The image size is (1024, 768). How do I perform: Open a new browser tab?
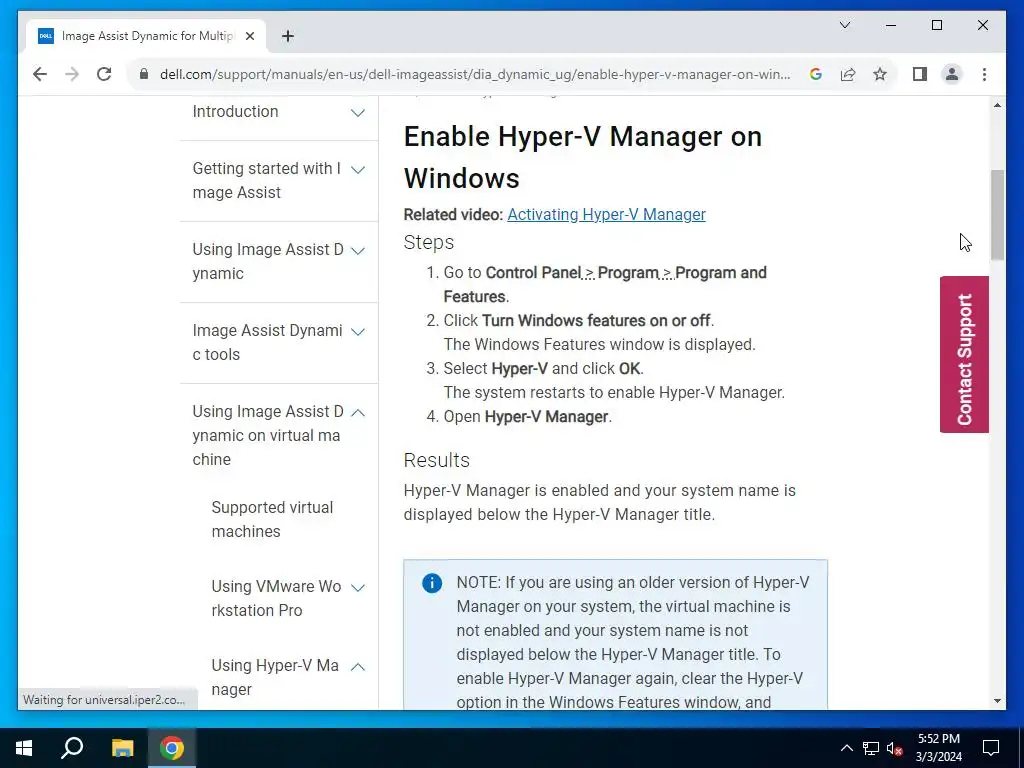click(287, 36)
